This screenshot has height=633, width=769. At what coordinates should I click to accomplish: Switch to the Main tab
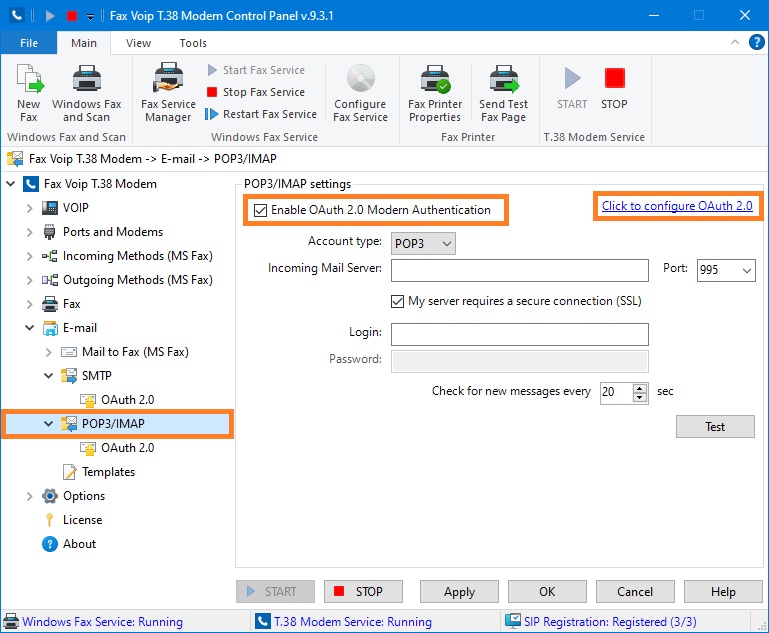84,43
